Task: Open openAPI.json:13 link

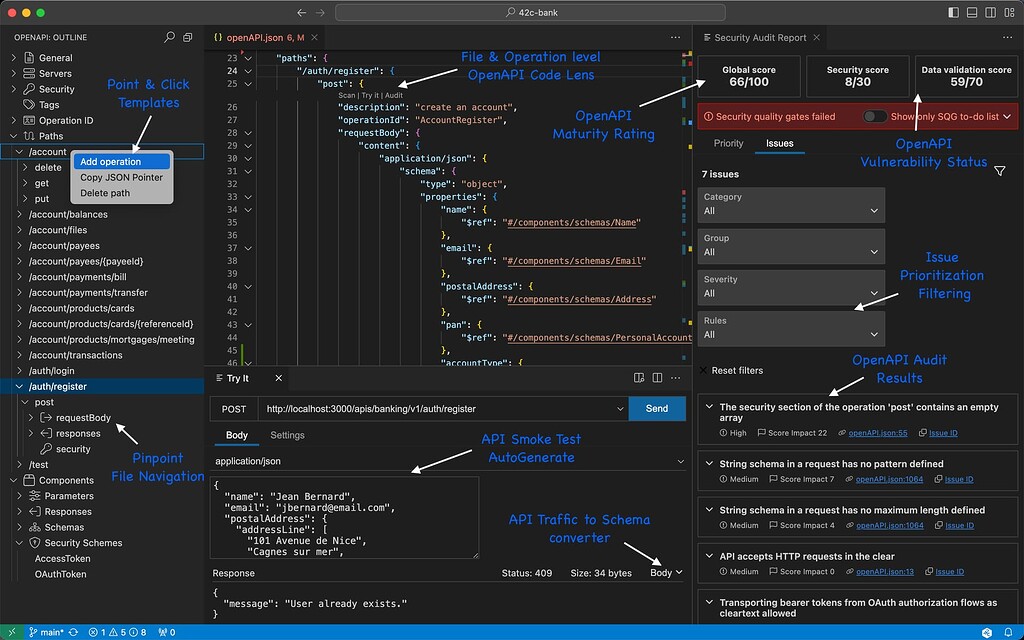Action: [885, 571]
